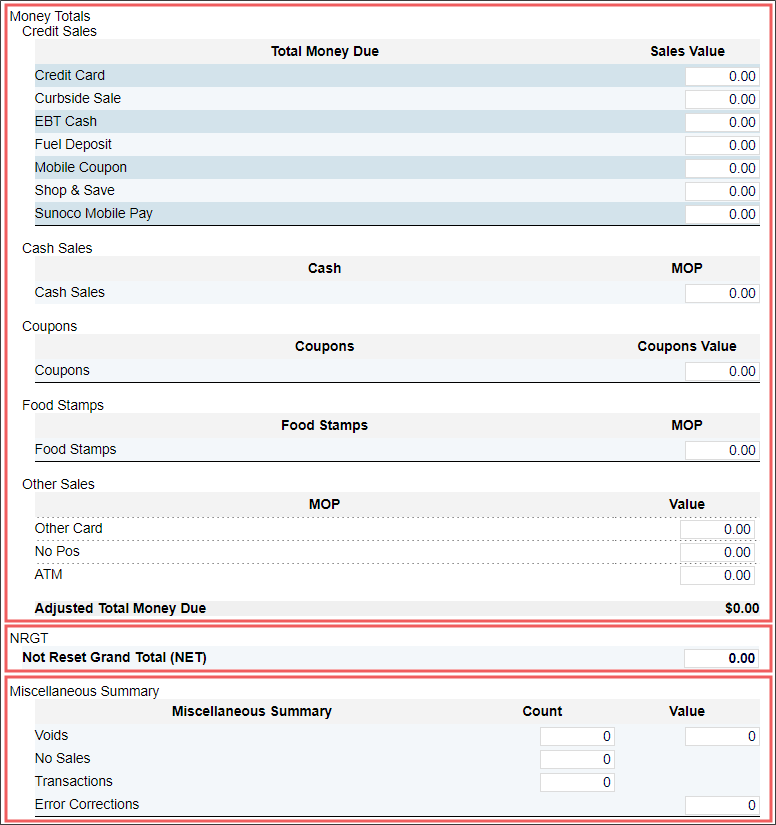Click the Credit Card row label
Screen dimensions: 776x825
tap(69, 76)
